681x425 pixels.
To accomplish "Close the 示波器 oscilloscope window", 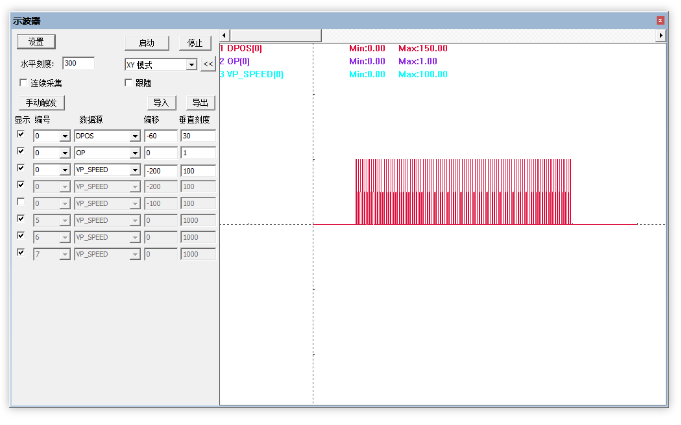I will pos(660,20).
